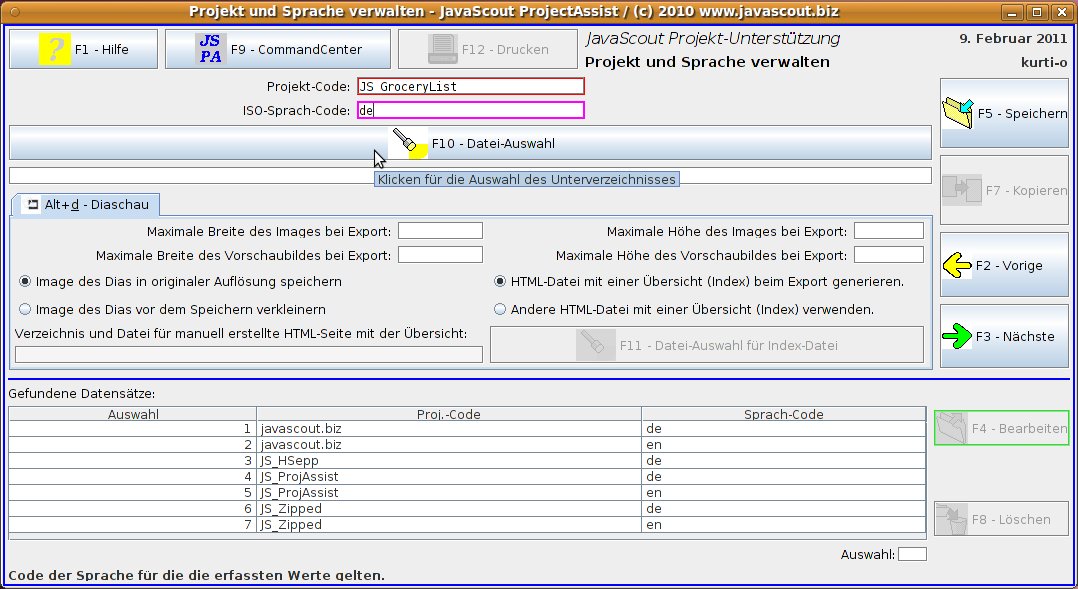Click the Auswahl number field below the table
The image size is (1078, 589).
tap(912, 554)
